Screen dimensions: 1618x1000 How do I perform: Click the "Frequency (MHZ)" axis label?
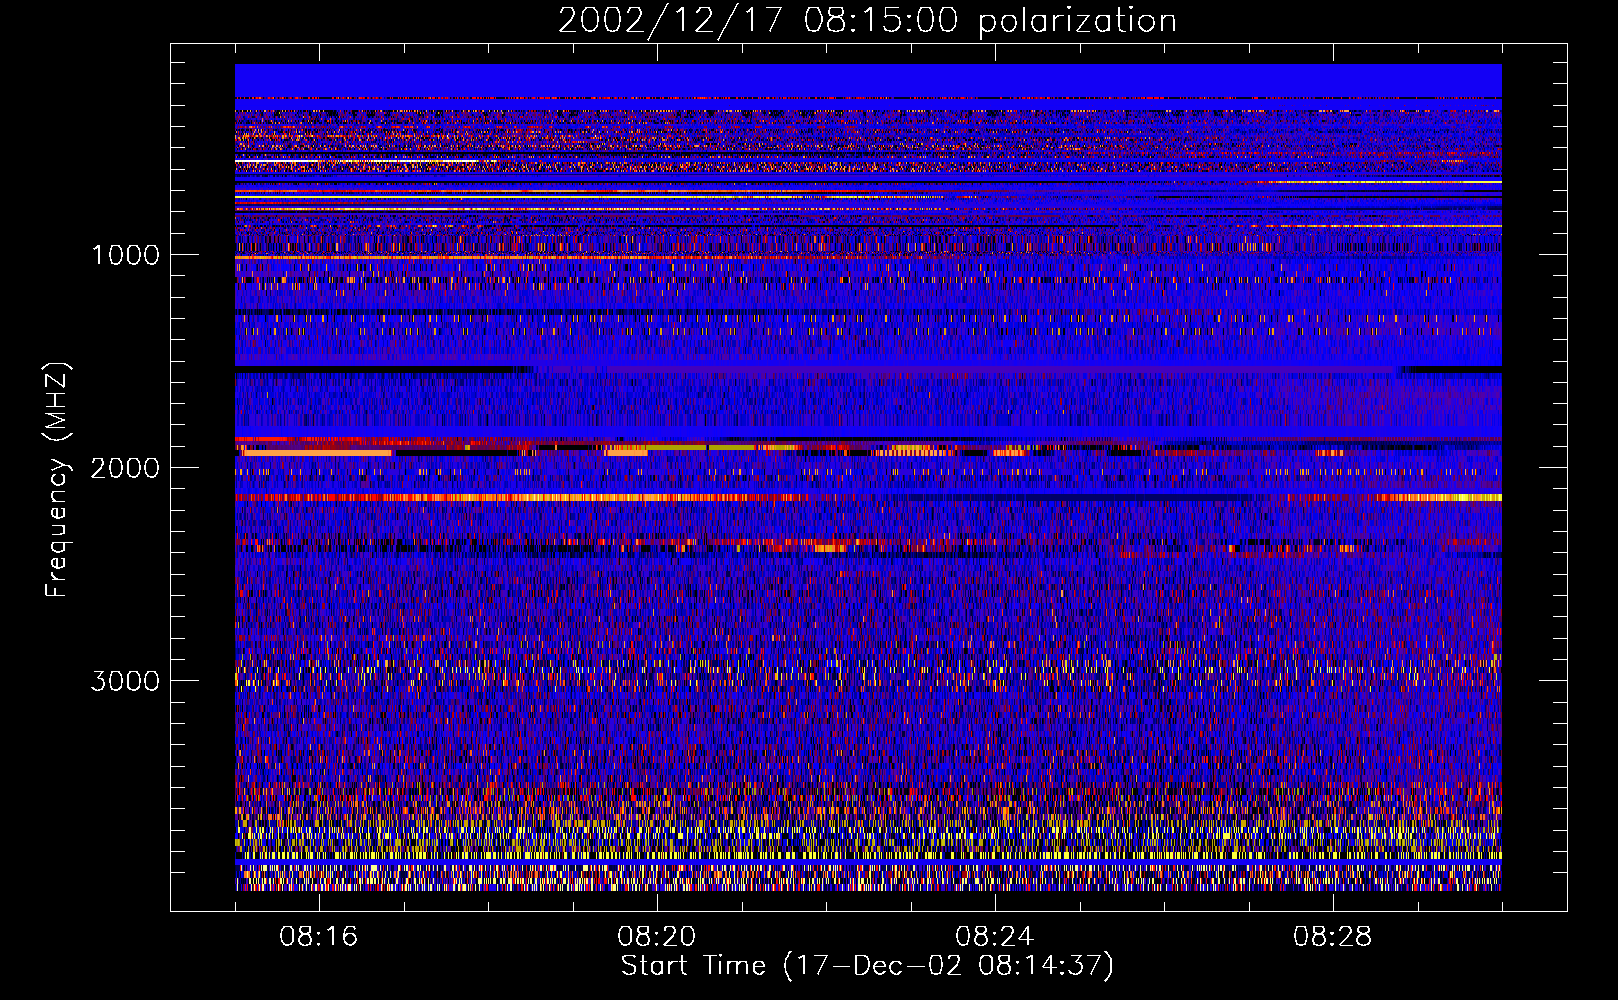[x=57, y=480]
